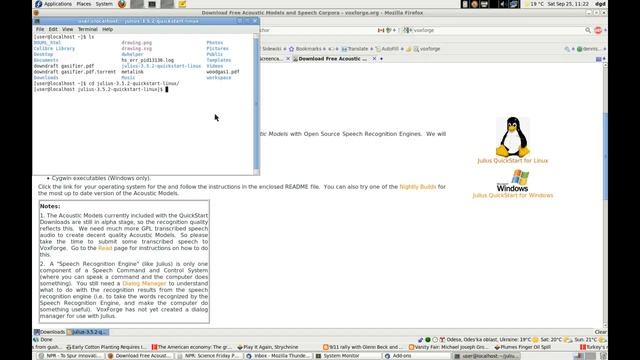Switch to 'Inbox - Mozilla Thunde' taskbar window
Viewport: 640px width, 360px height.
click(278, 356)
